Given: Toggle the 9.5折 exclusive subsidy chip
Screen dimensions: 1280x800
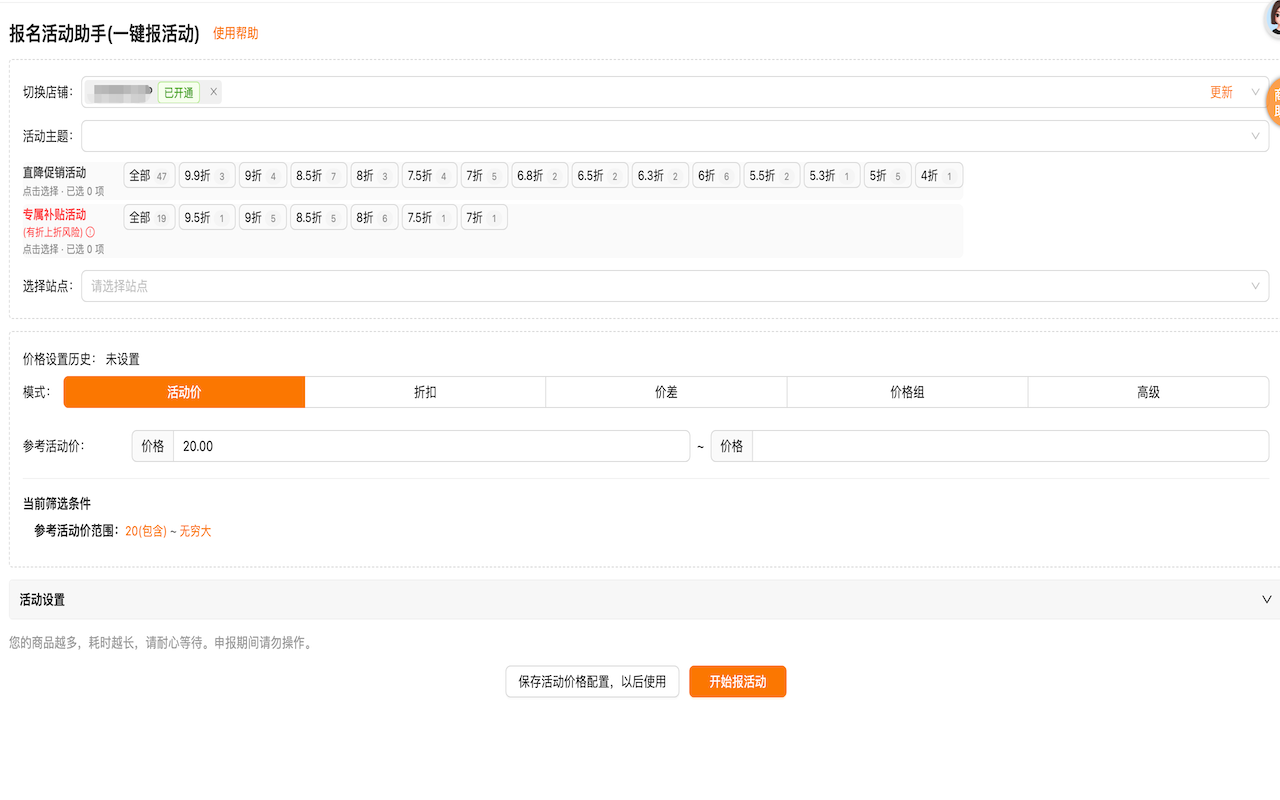Looking at the screenshot, I should [207, 217].
